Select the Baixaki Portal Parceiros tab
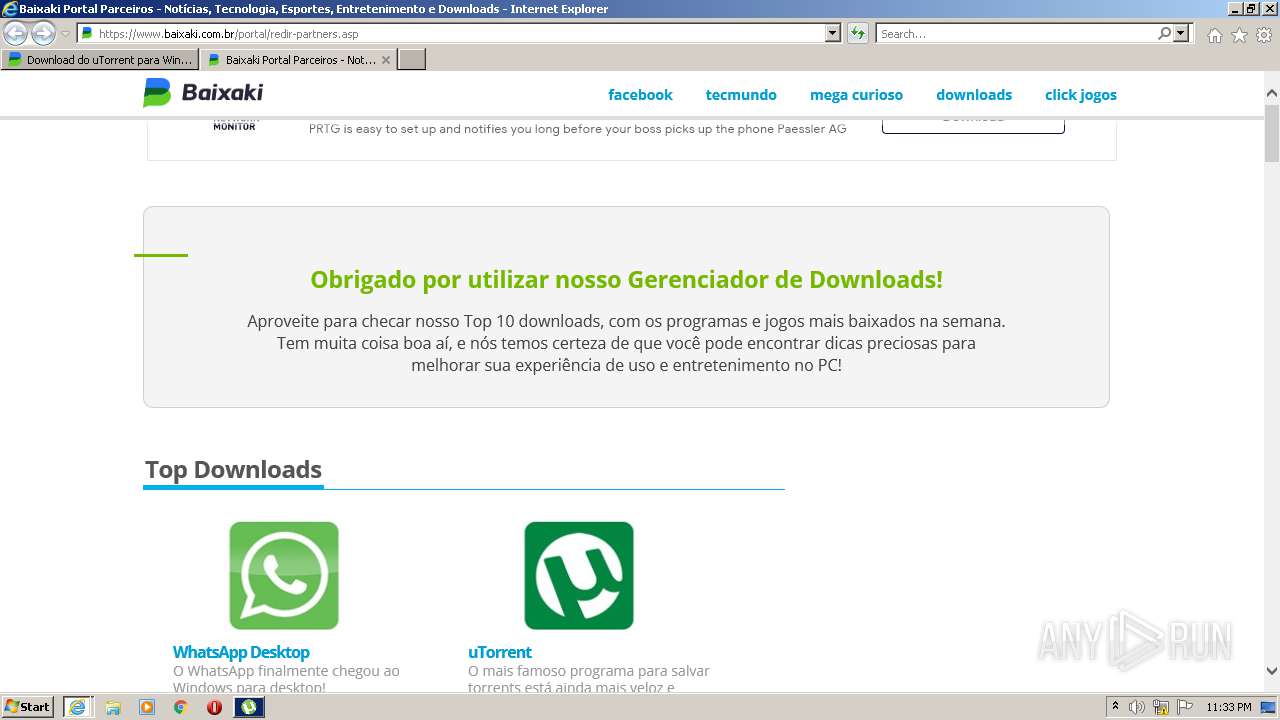Viewport: 1280px width, 720px height. pyautogui.click(x=290, y=60)
